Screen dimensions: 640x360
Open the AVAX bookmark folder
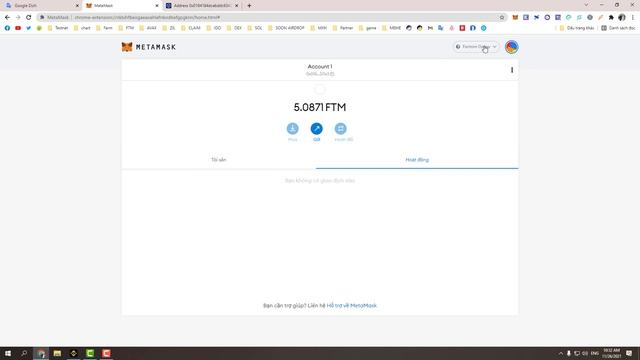[148, 28]
